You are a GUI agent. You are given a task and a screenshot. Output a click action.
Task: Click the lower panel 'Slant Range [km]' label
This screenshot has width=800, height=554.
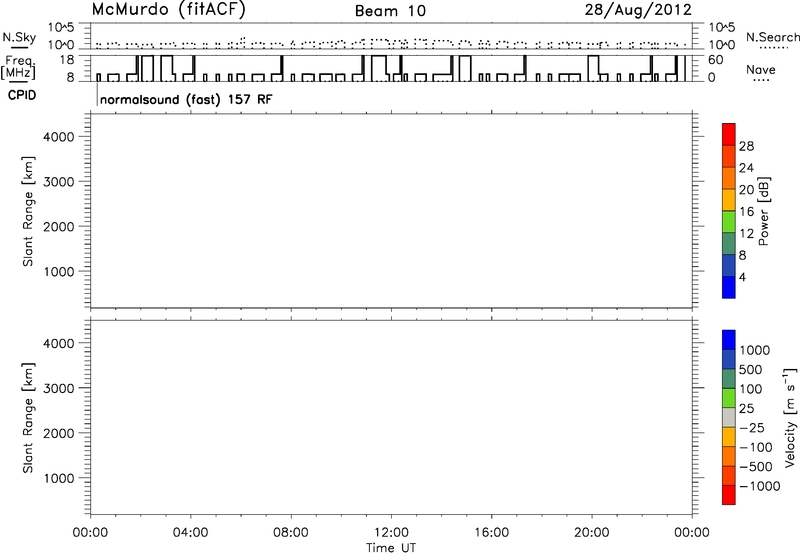tap(28, 418)
